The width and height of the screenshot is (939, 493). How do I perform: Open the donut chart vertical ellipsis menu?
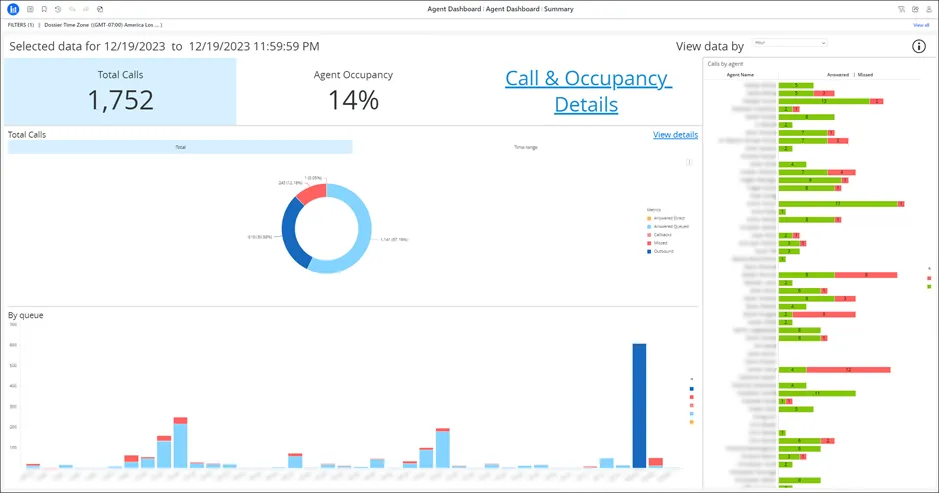pyautogui.click(x=689, y=162)
